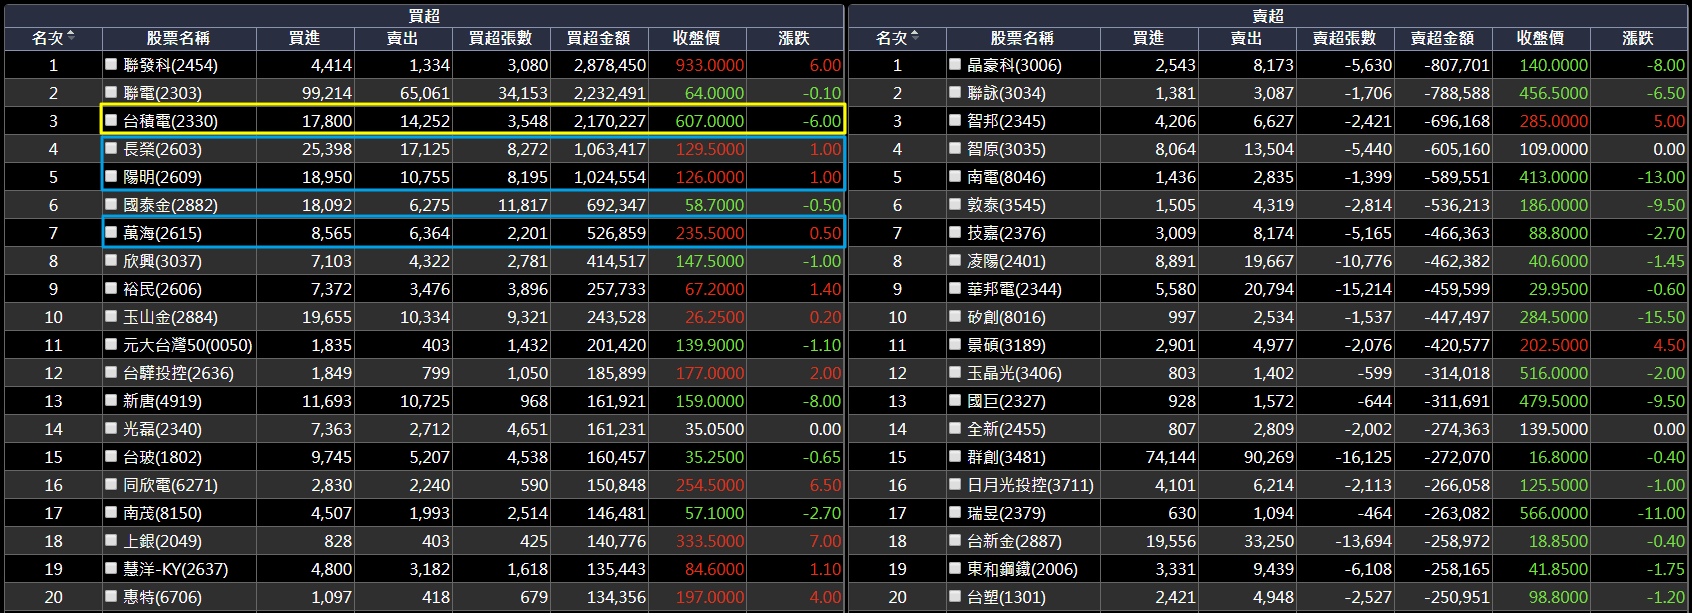1692x613 pixels.
Task: Open stock 全新(2455)
Action: [1006, 429]
